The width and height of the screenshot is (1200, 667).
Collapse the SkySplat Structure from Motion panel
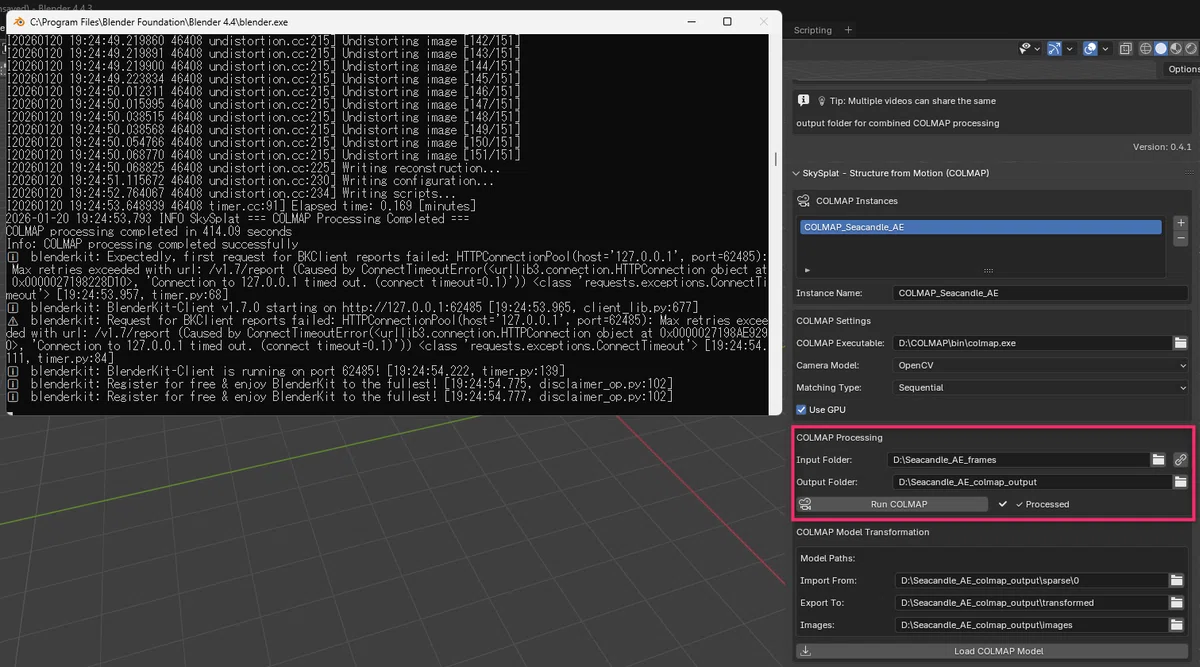796,173
